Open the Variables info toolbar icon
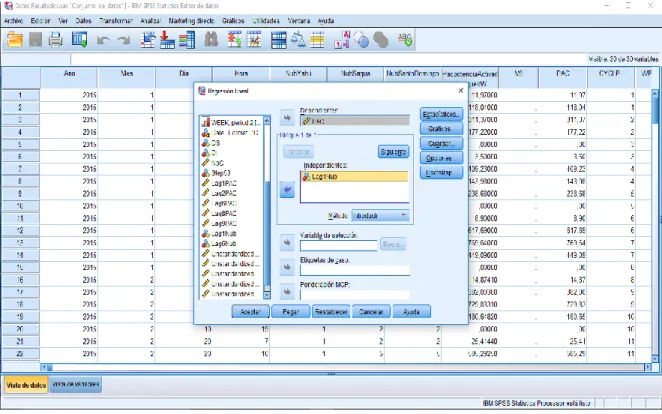Image resolution: width=662 pixels, height=414 pixels. click(x=187, y=40)
